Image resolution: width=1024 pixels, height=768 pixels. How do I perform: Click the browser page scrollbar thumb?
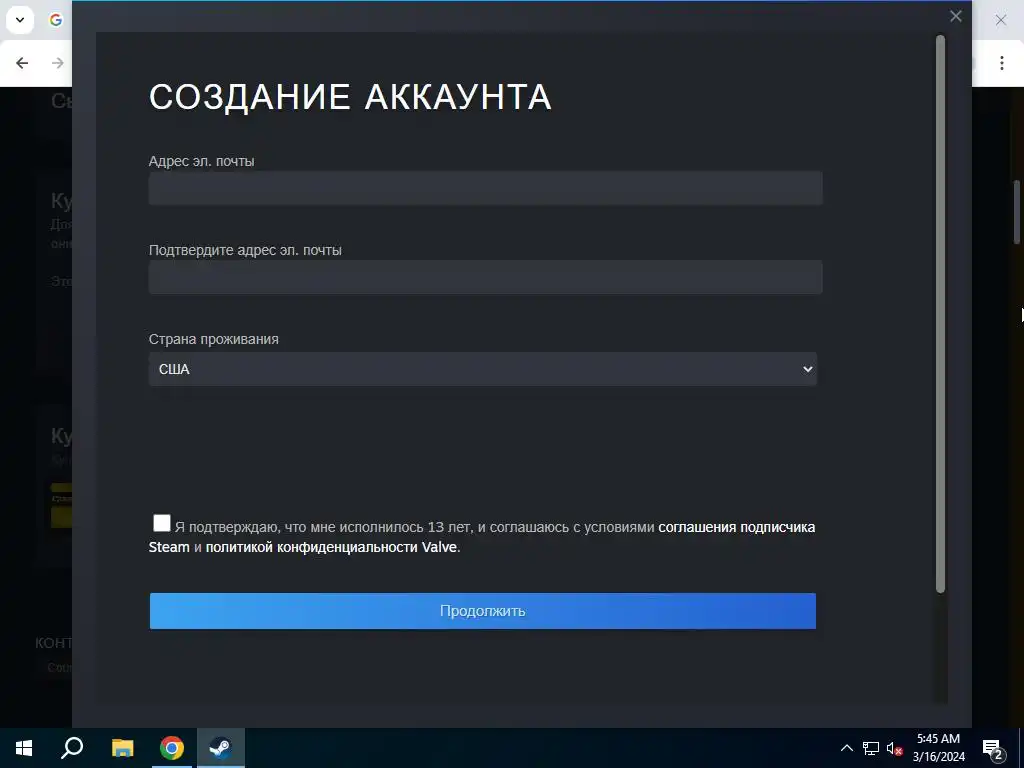[x=1017, y=212]
